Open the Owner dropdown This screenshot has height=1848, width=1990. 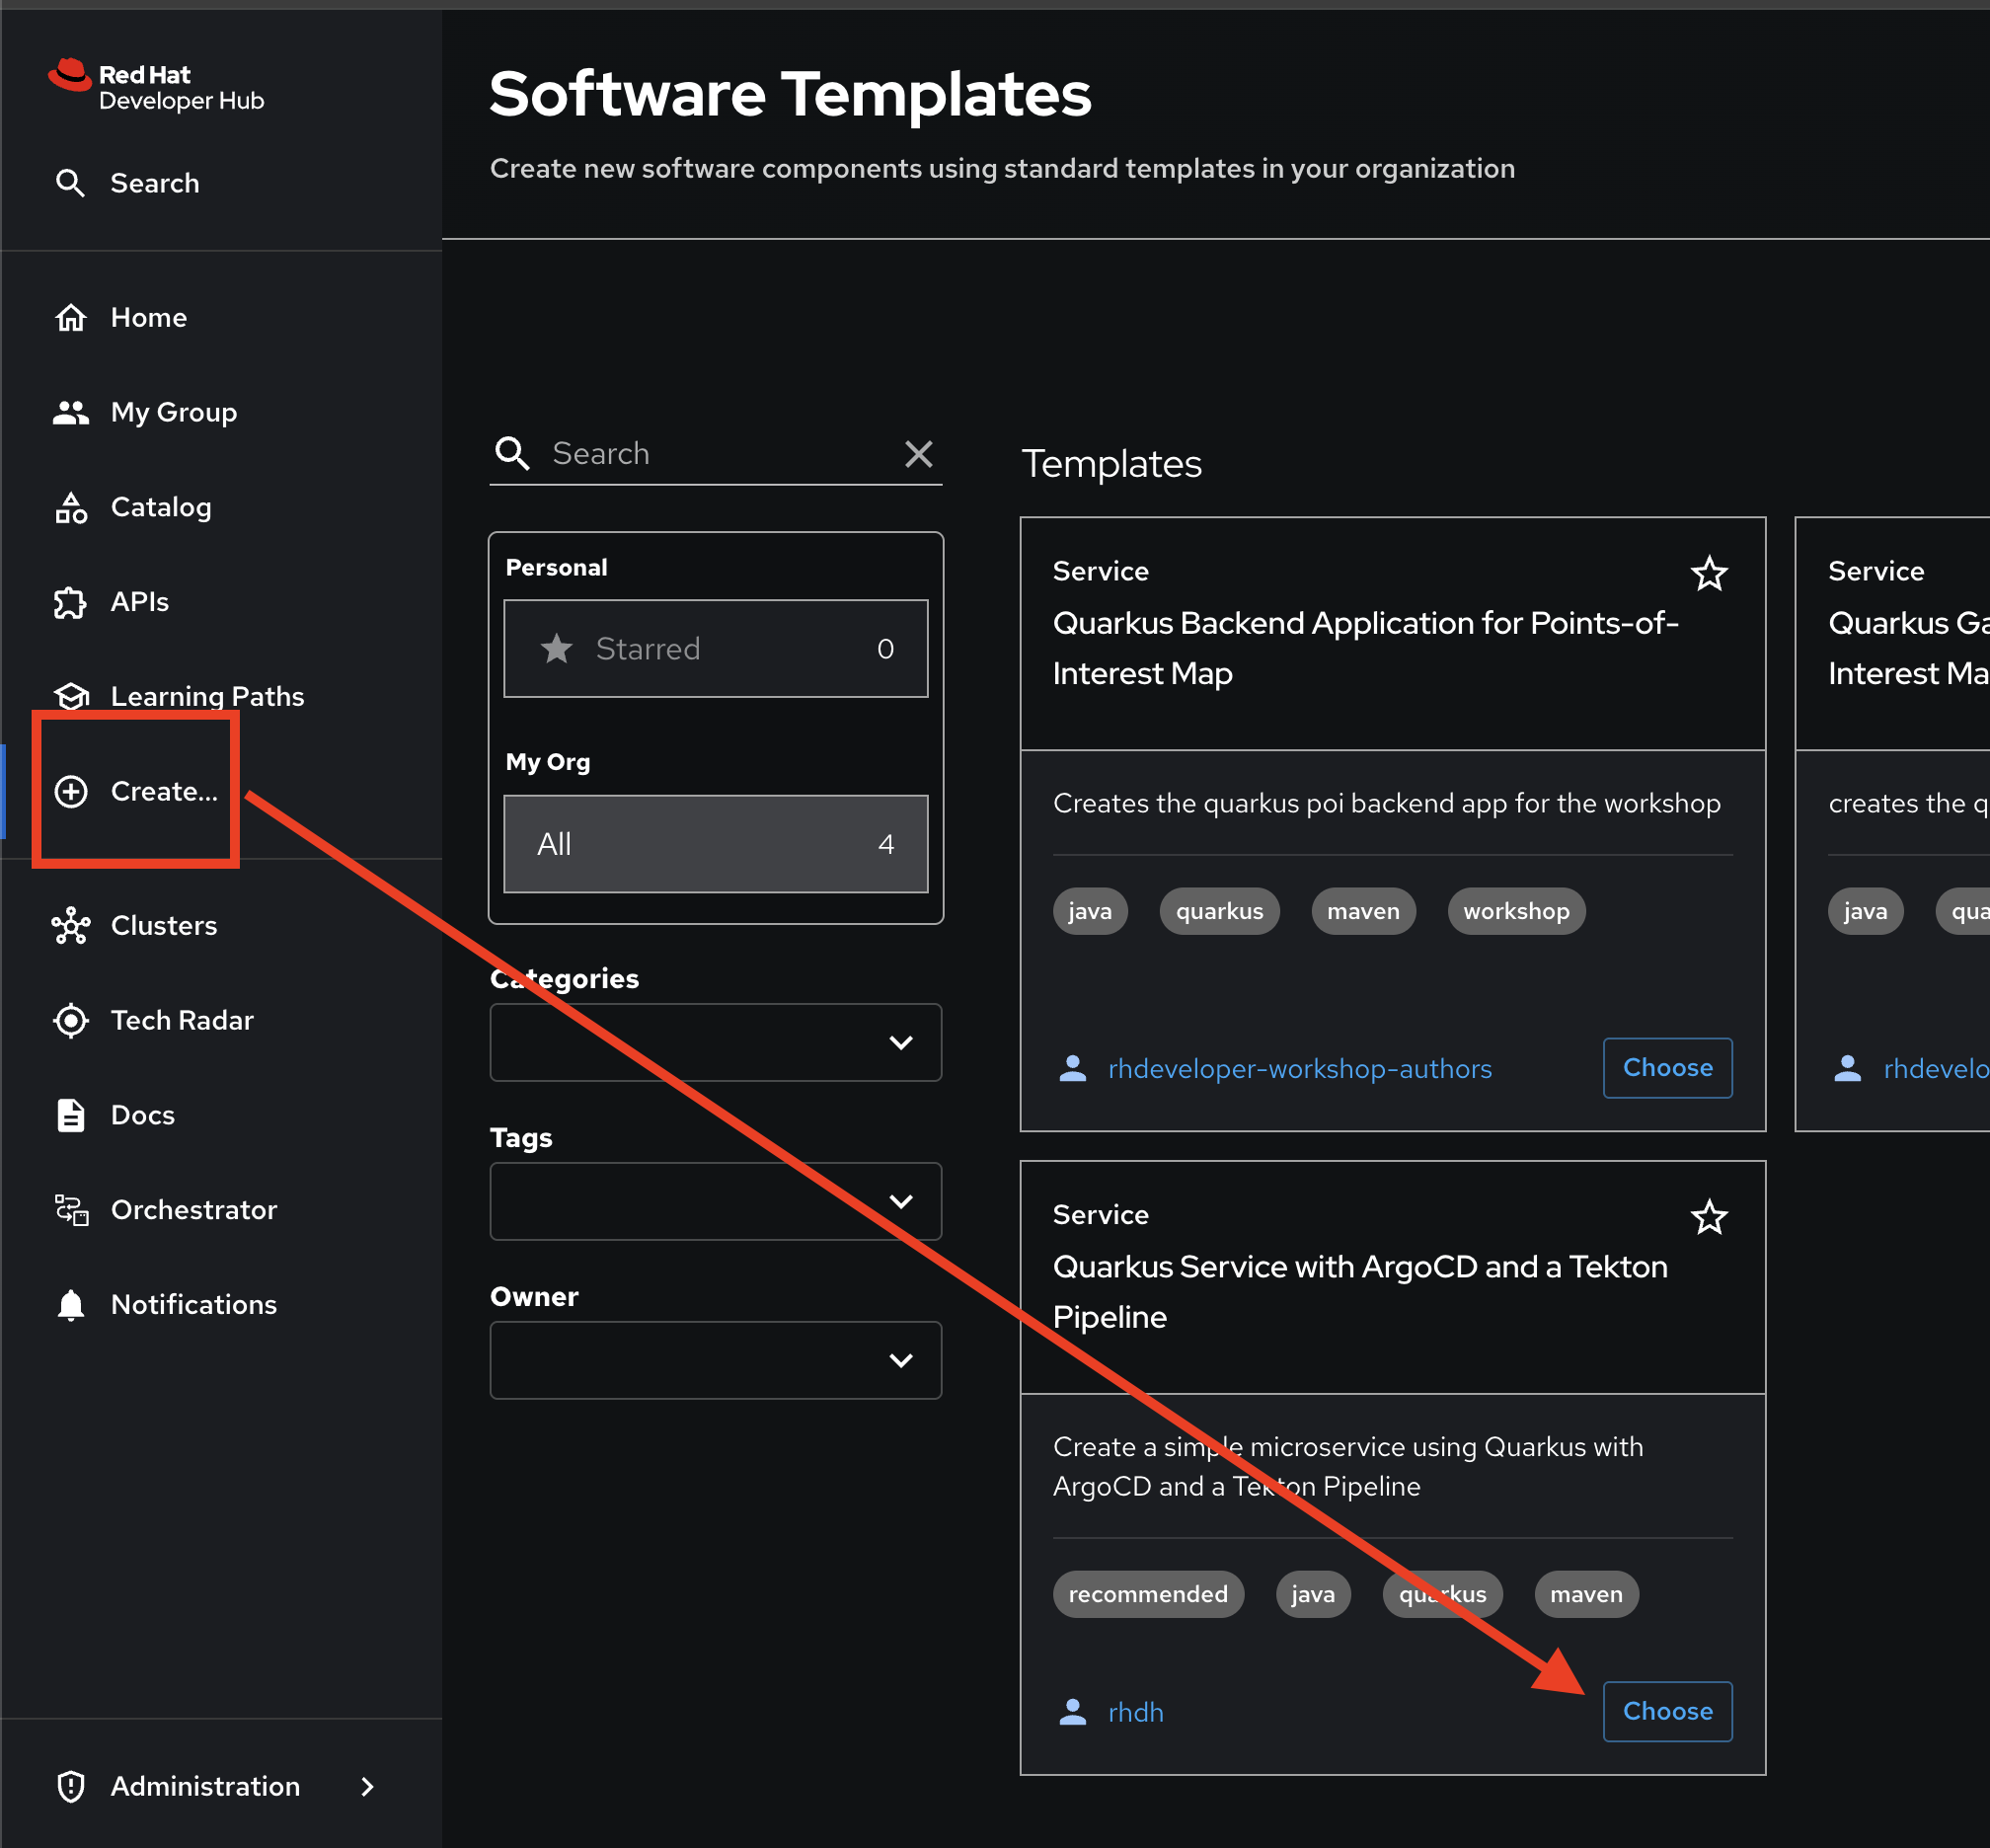pos(716,1360)
